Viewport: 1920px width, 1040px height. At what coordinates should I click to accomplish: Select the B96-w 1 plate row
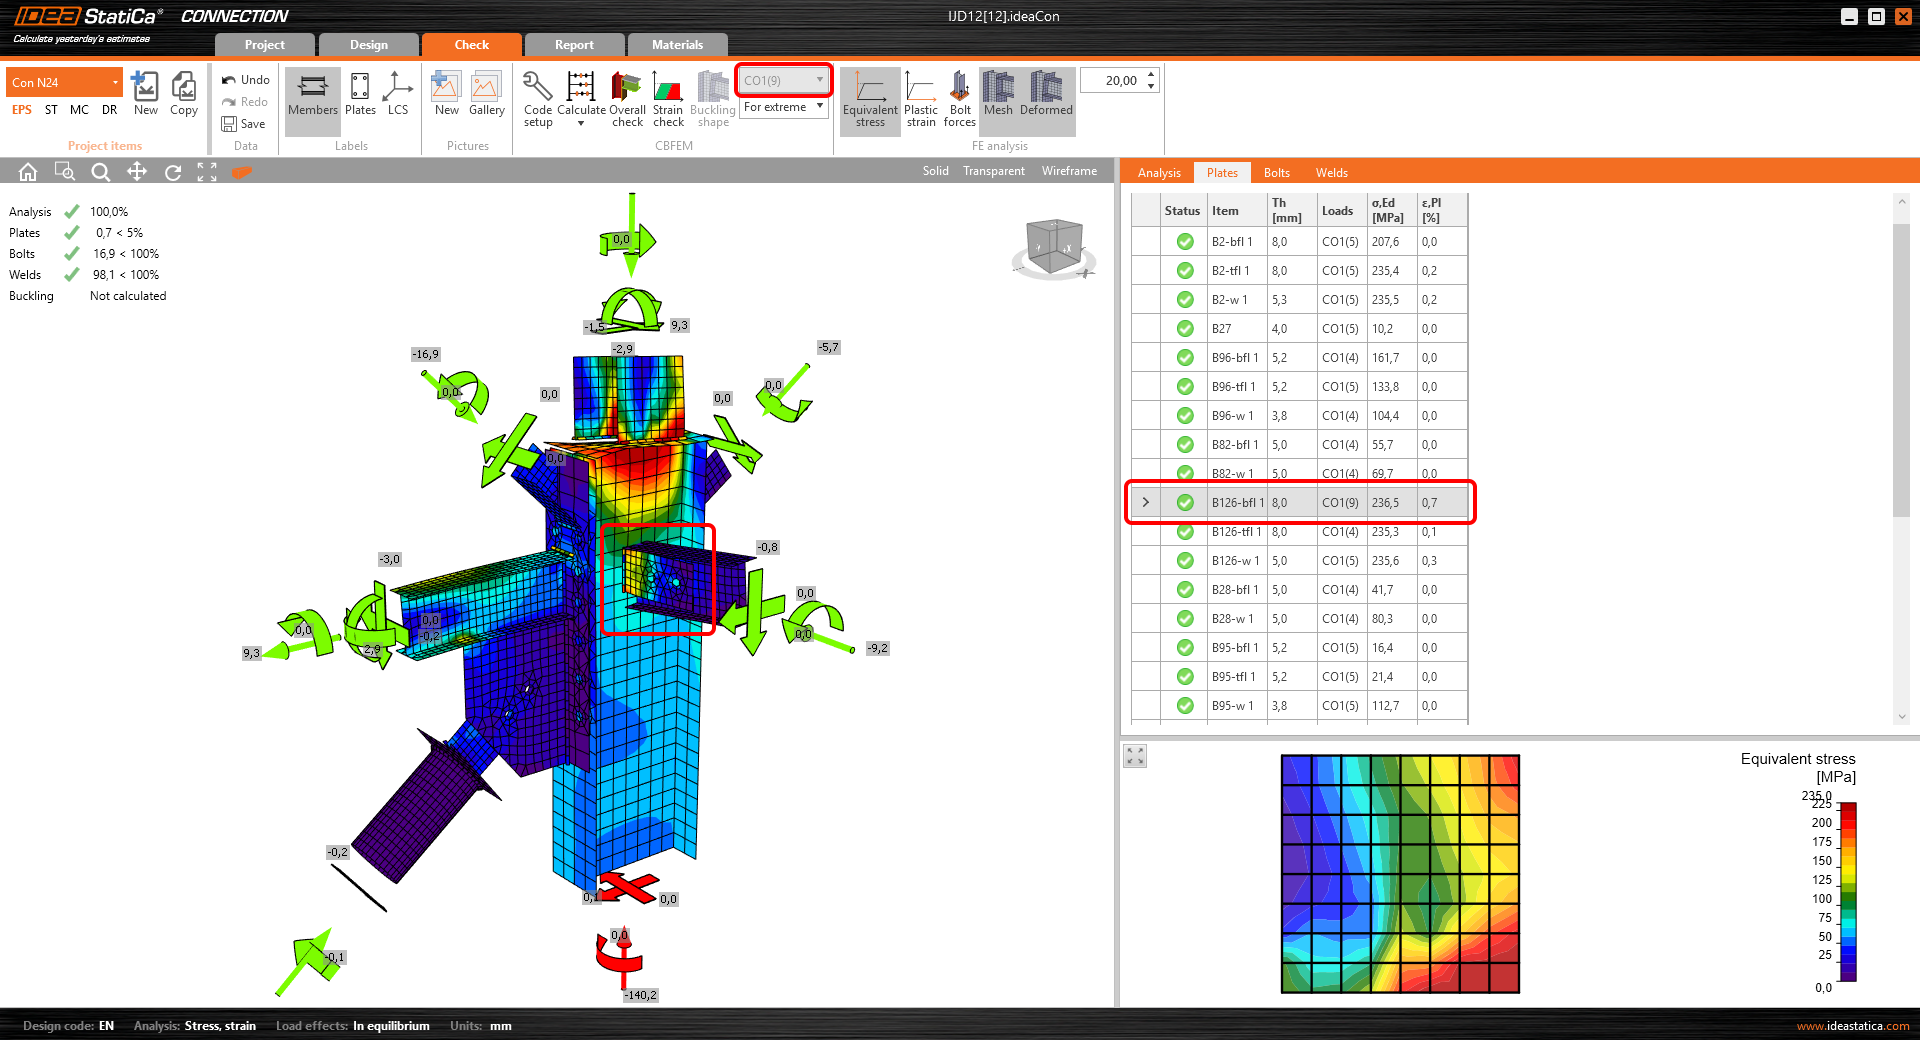(x=1300, y=416)
